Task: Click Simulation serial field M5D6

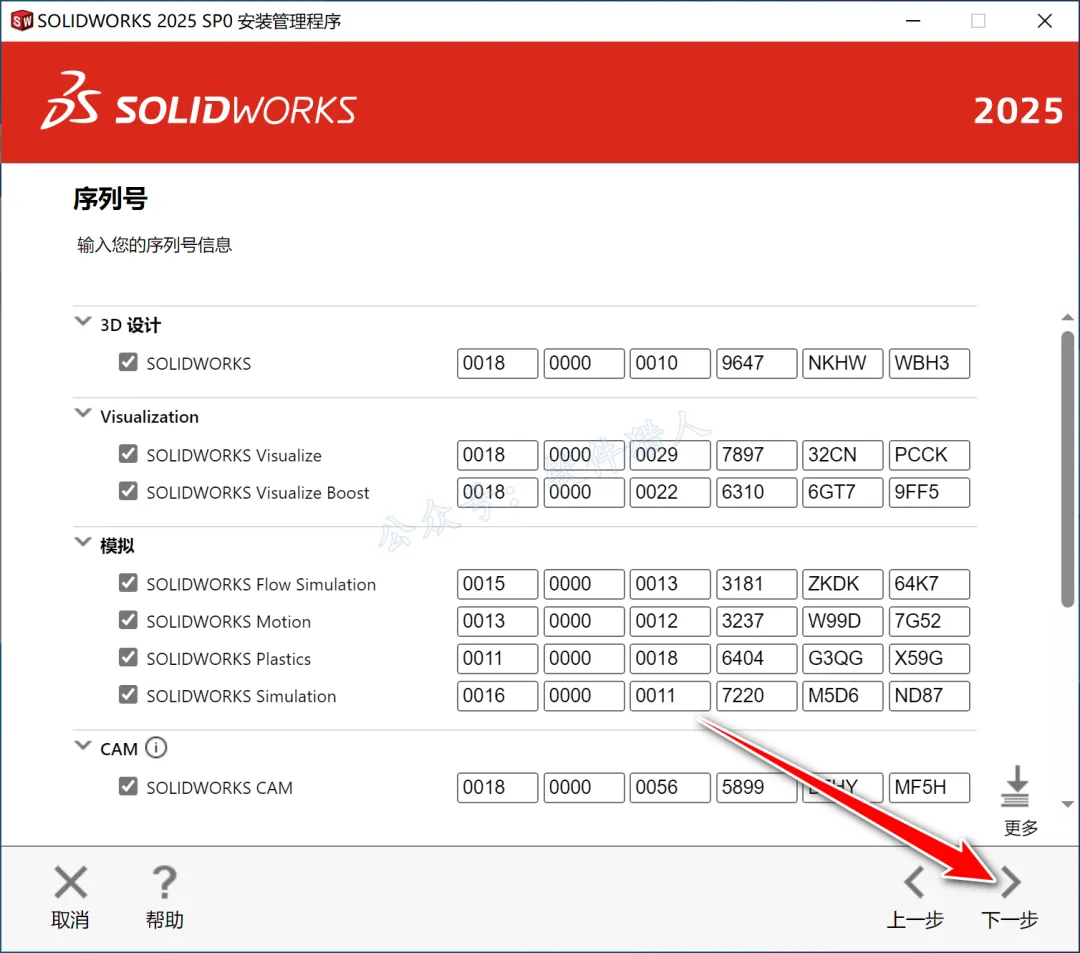Action: (842, 695)
